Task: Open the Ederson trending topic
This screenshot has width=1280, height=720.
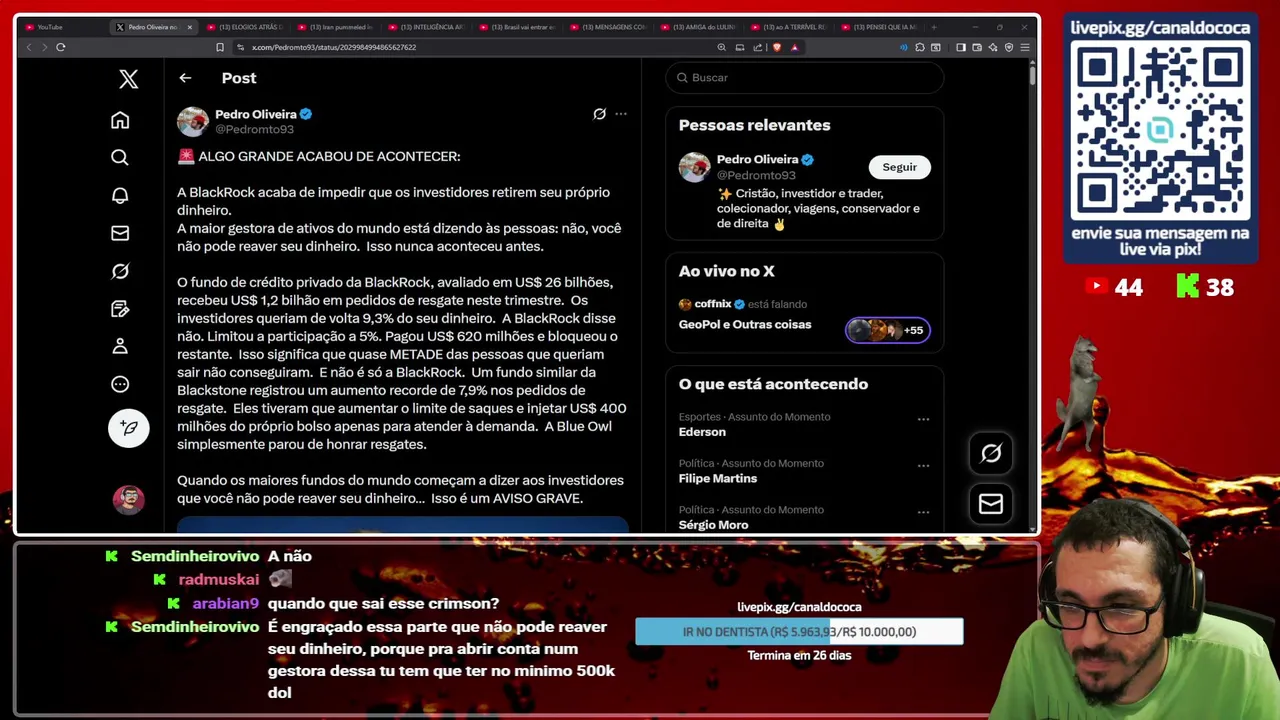Action: pos(702,432)
